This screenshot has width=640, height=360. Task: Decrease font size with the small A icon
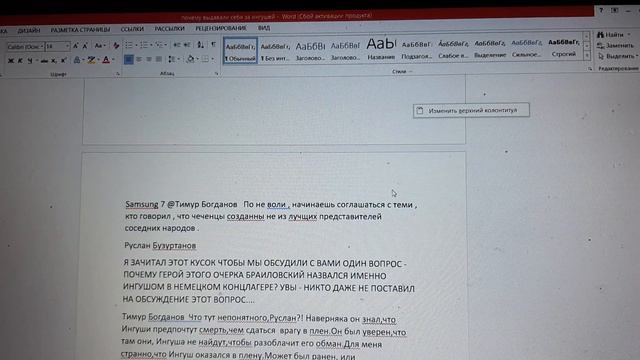(x=85, y=46)
